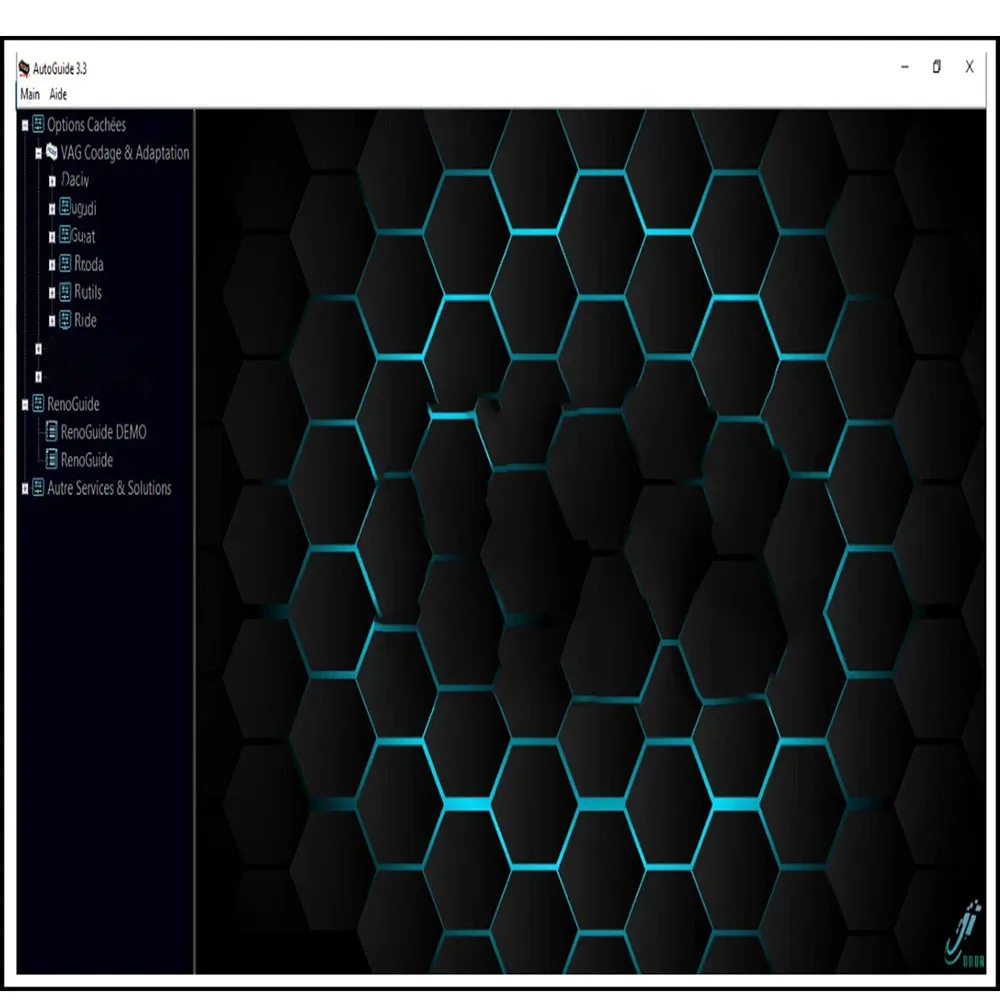
Task: Minimize the AutoGuide window
Action: 905,67
